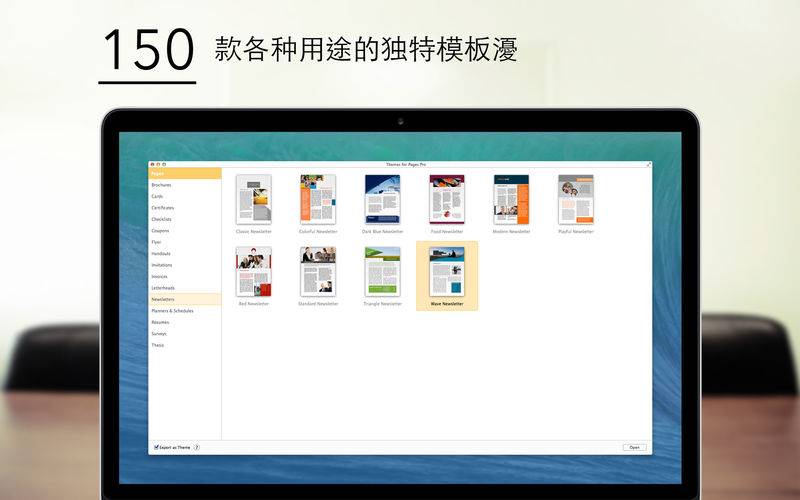800x500 pixels.
Task: Select the Food Newsletter template
Action: coord(447,199)
